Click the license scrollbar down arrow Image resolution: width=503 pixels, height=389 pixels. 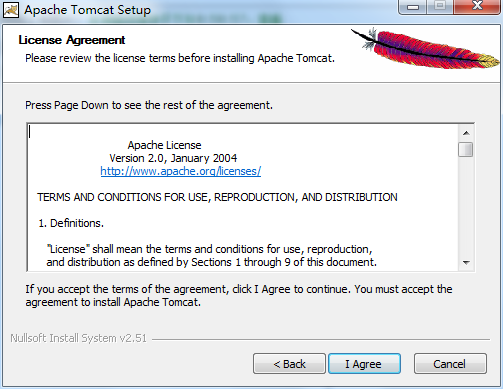click(466, 263)
